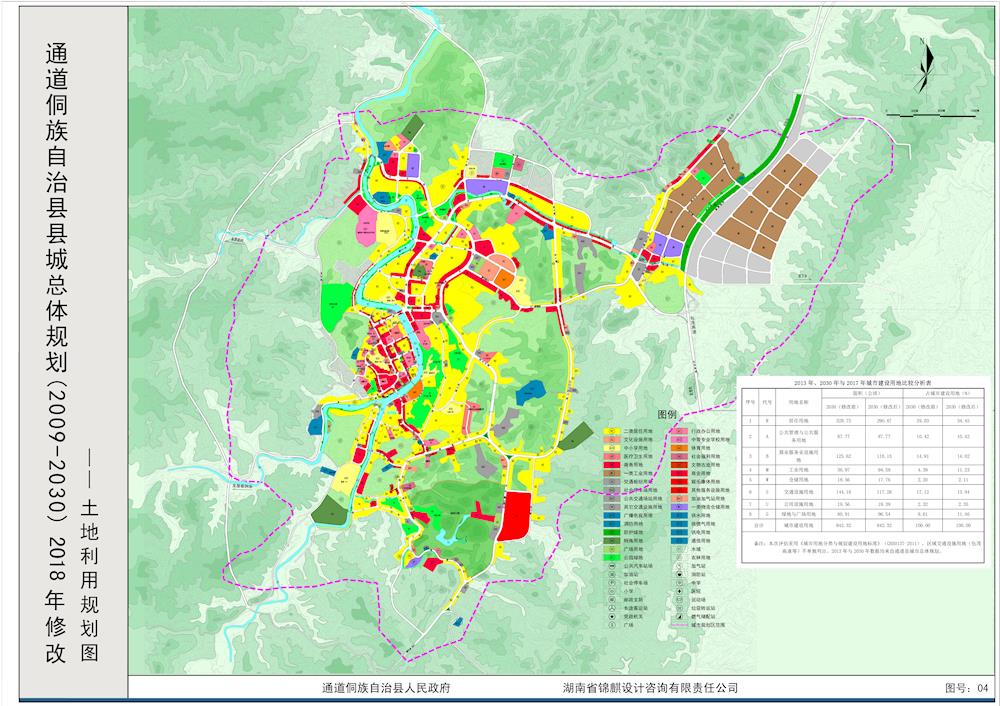Image resolution: width=1000 pixels, height=706 pixels.
Task: Click the 公共汽车站场 legend symbol
Action: pyautogui.click(x=612, y=566)
